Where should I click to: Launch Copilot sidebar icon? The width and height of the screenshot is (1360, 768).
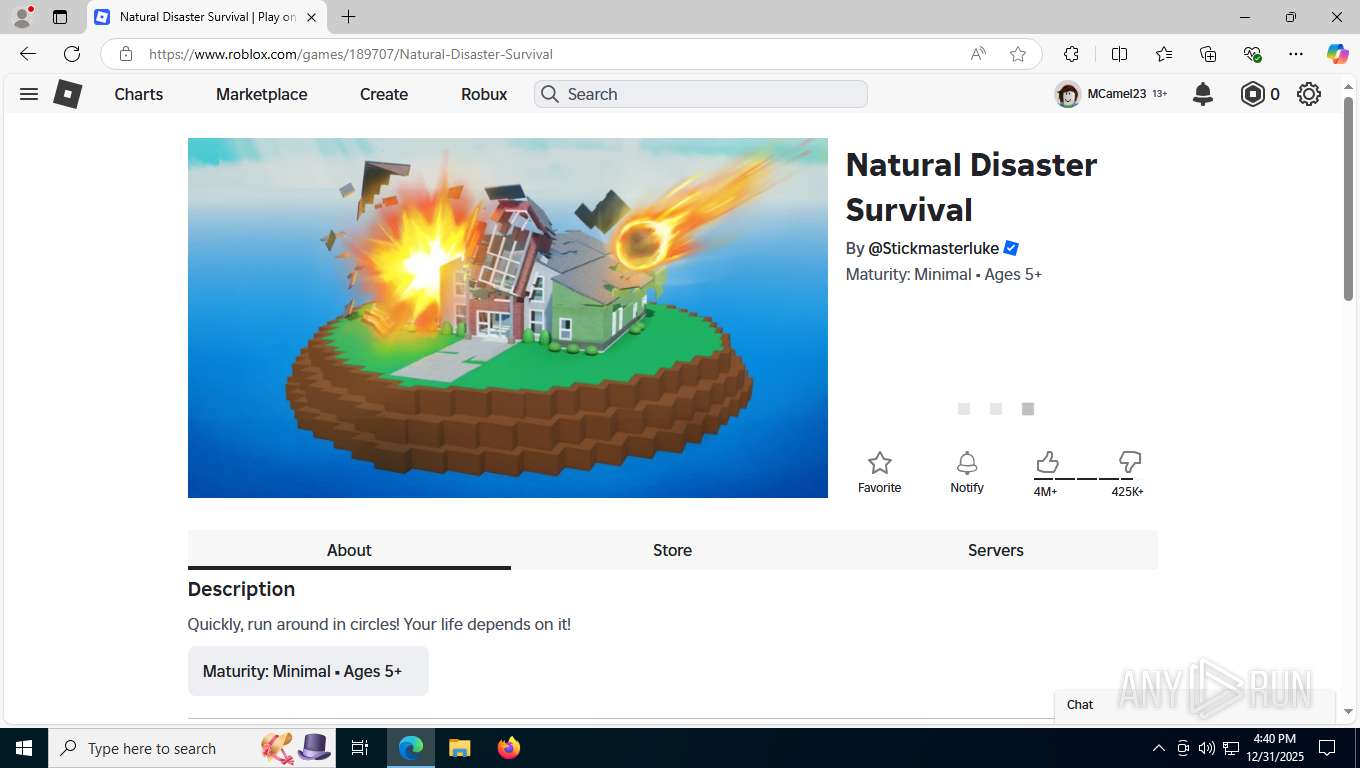click(1337, 54)
